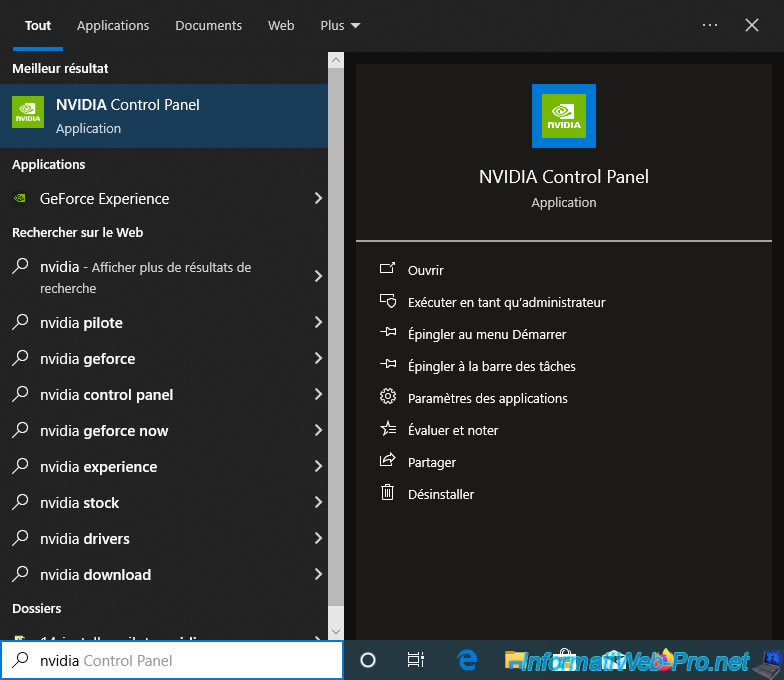This screenshot has width=784, height=680.
Task: Open File Explorer from the taskbar
Action: pyautogui.click(x=515, y=660)
